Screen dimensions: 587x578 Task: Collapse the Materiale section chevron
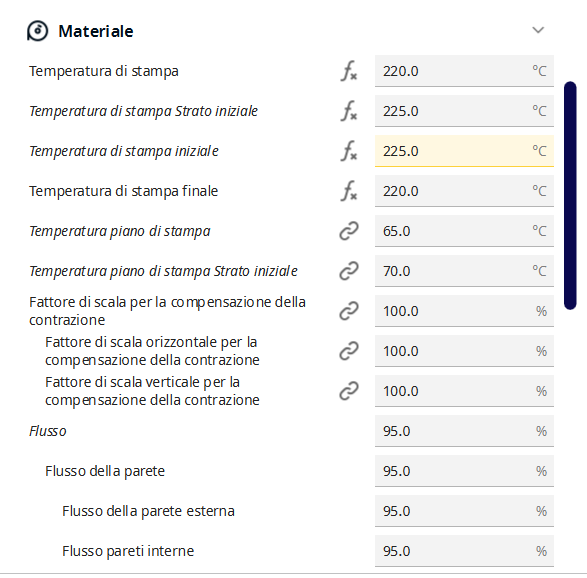[538, 30]
